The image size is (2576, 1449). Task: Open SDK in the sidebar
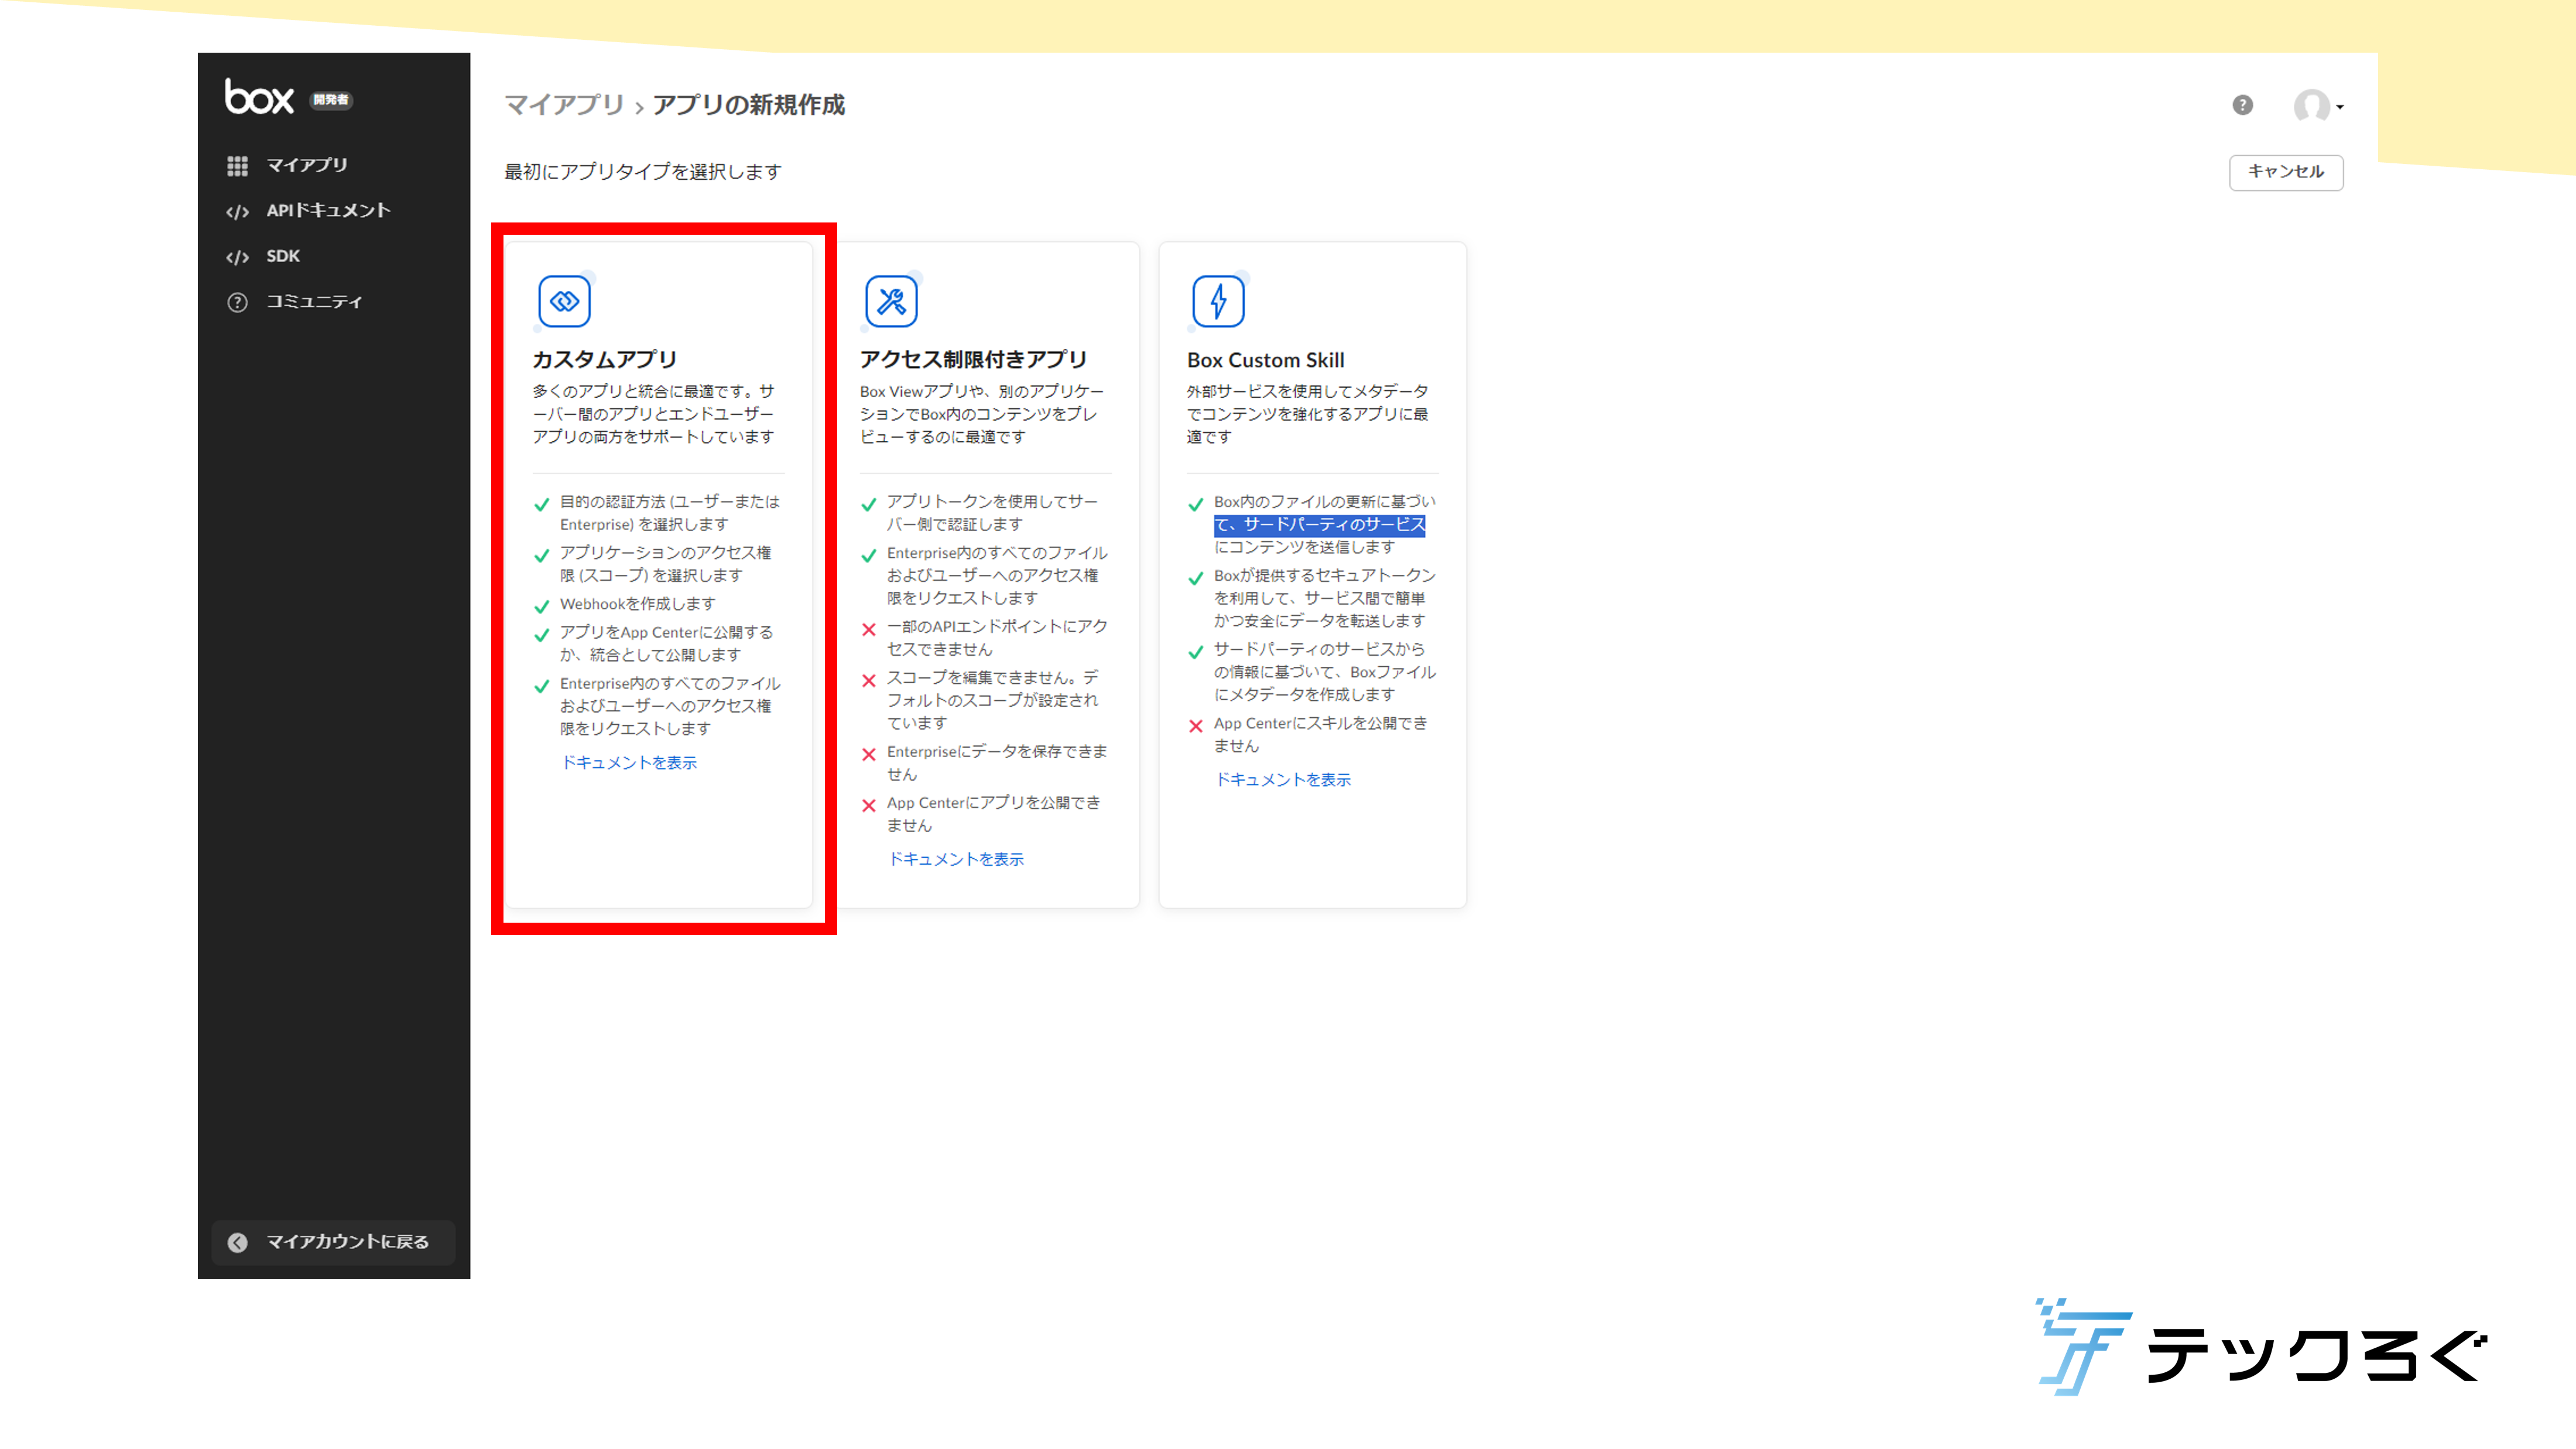[x=283, y=256]
